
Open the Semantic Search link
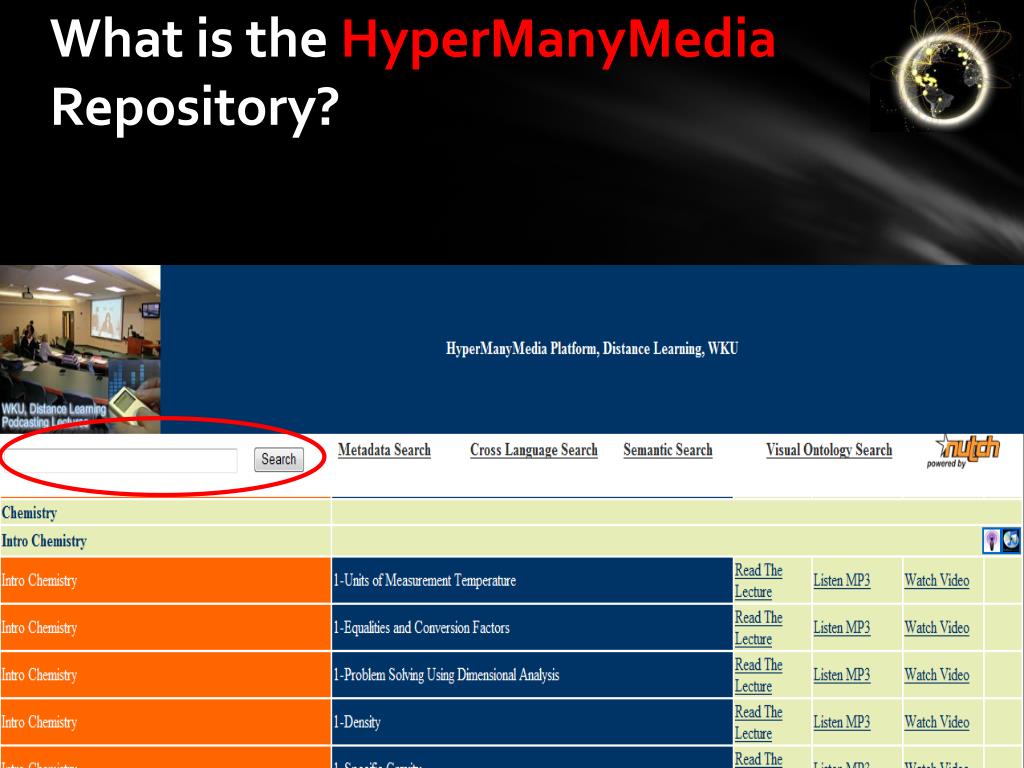tap(667, 450)
